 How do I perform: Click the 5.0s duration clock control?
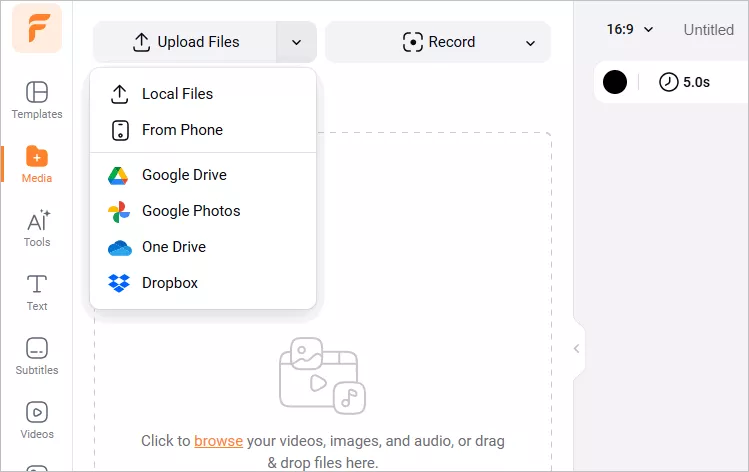coord(684,82)
